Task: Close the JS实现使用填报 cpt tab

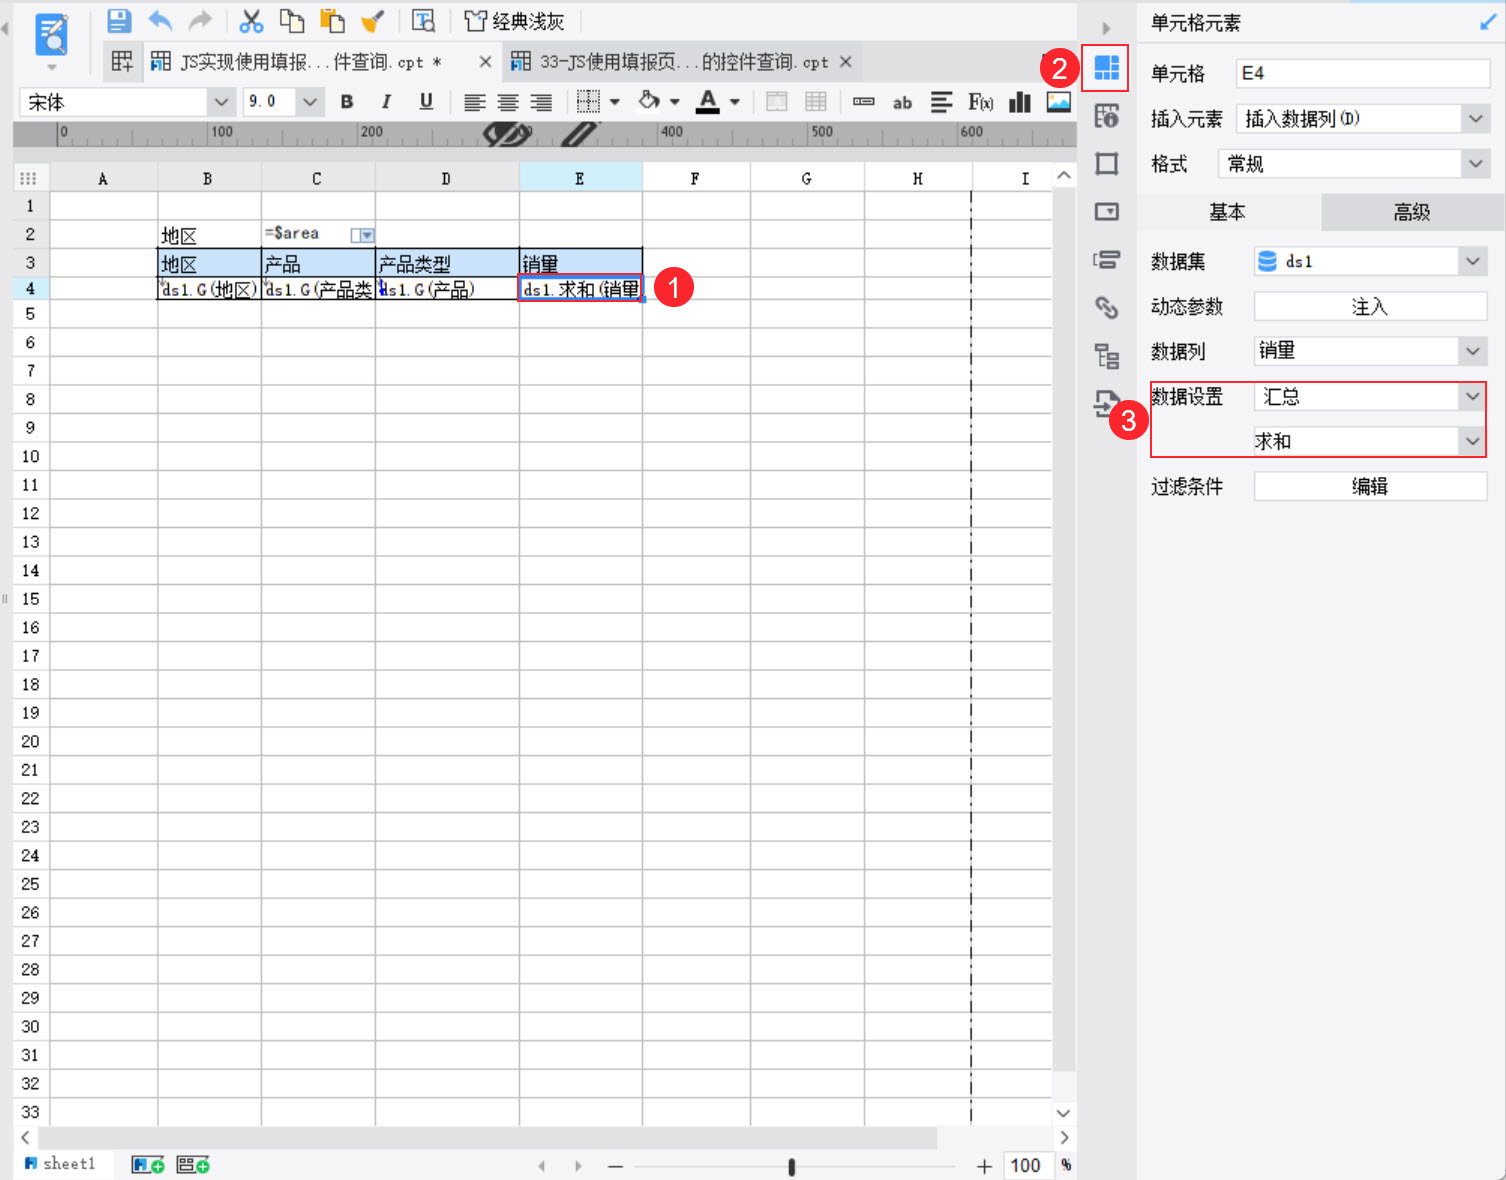Action: coord(485,62)
